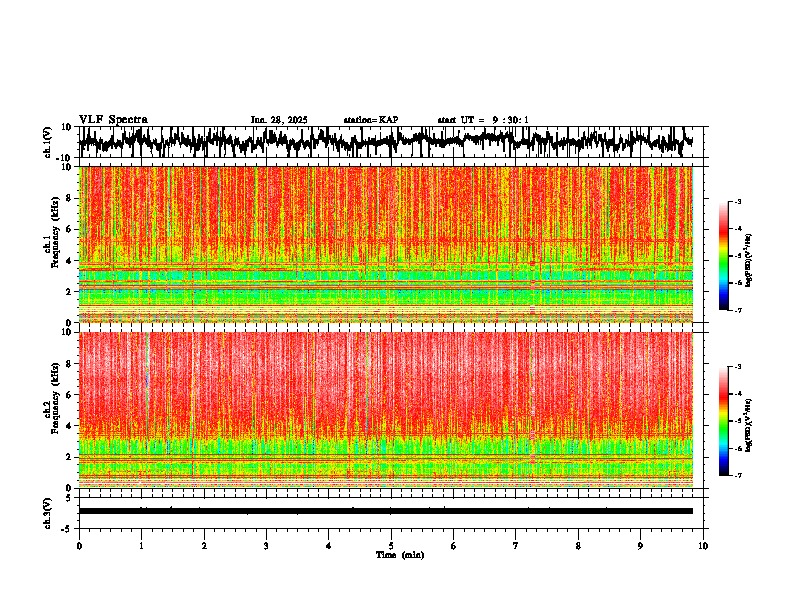The width and height of the screenshot is (792, 612).
Task: Click time axis tick label "0"
Action: (79, 546)
